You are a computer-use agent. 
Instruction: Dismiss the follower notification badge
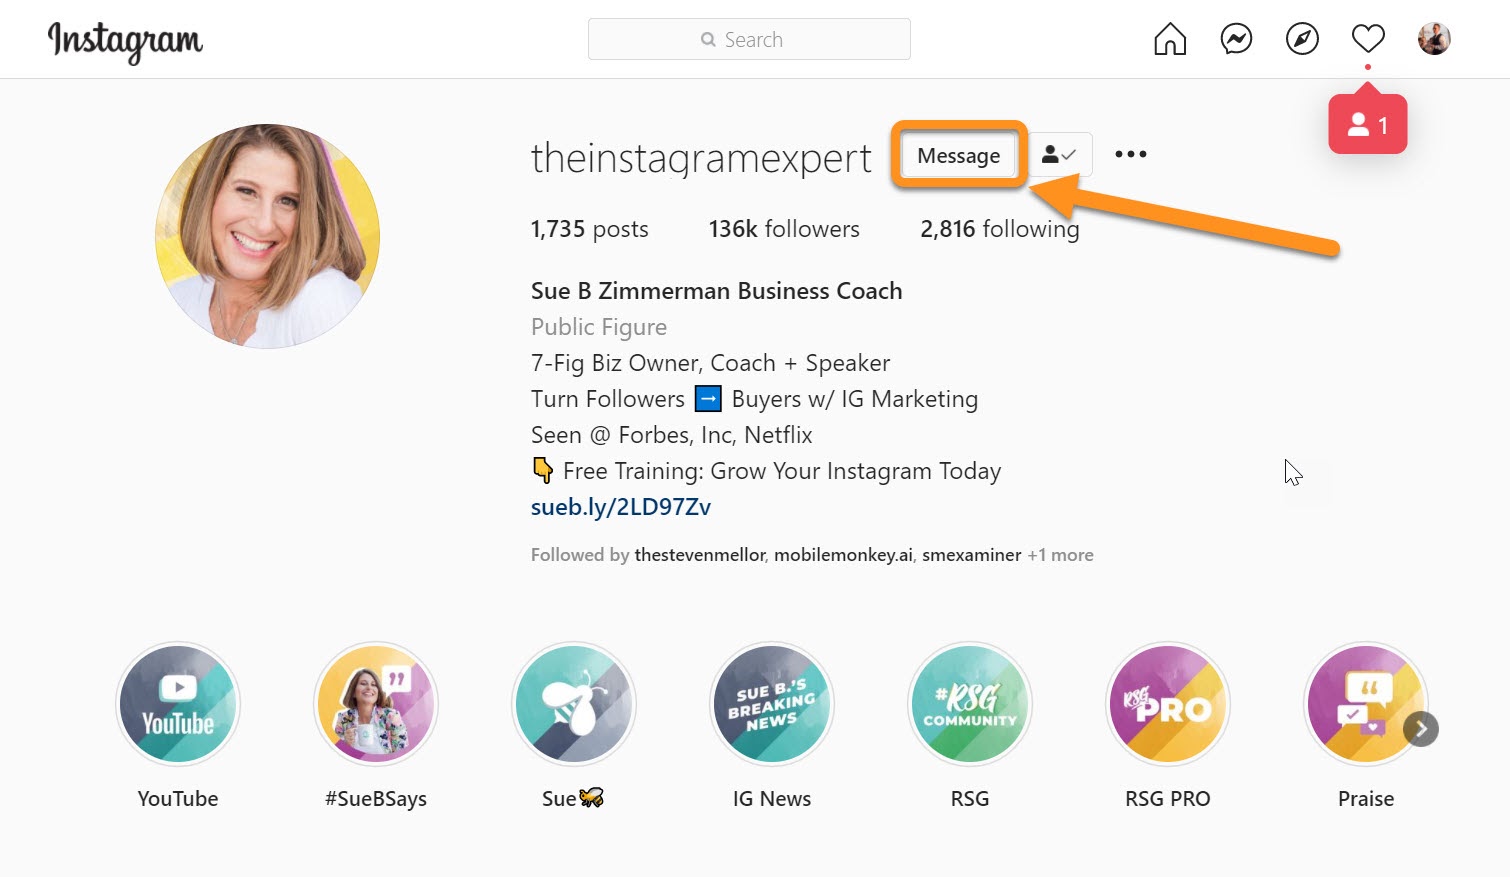[1367, 122]
